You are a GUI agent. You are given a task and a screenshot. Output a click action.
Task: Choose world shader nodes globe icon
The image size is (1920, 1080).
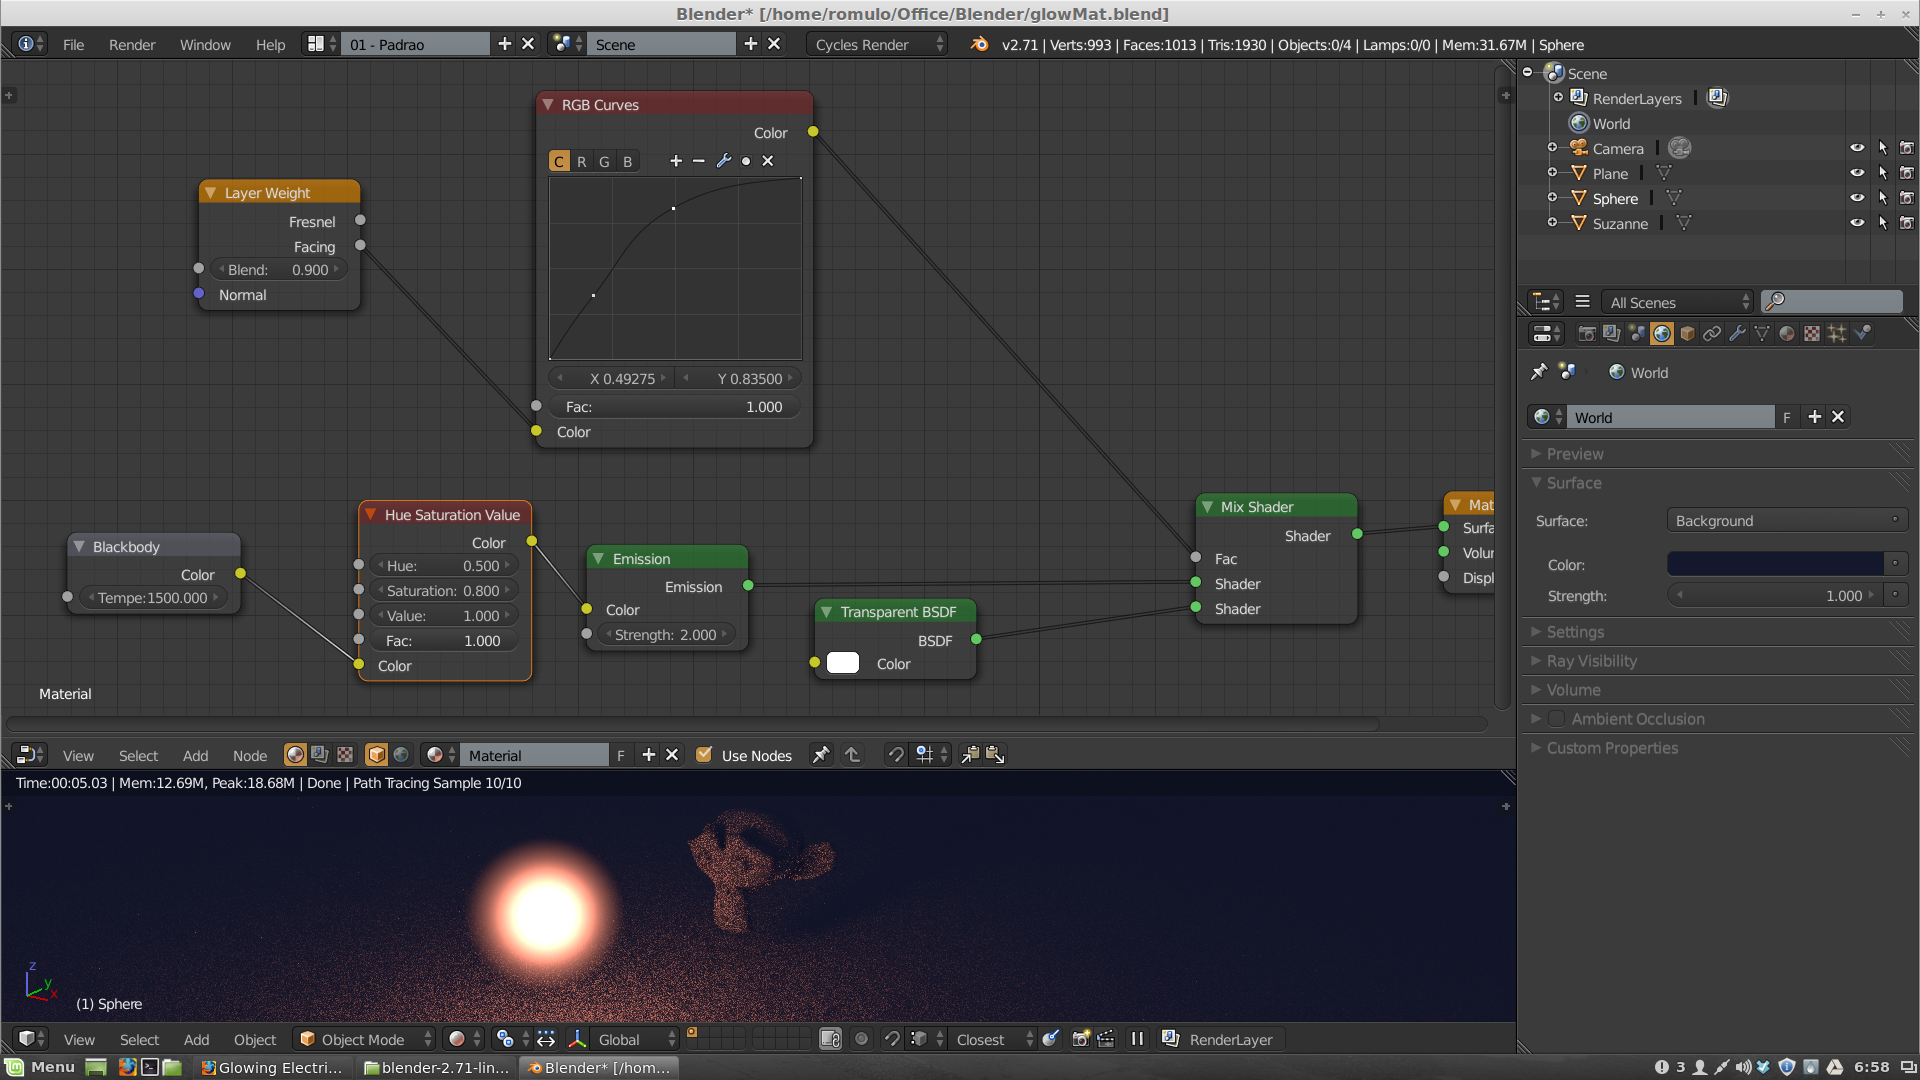click(401, 755)
